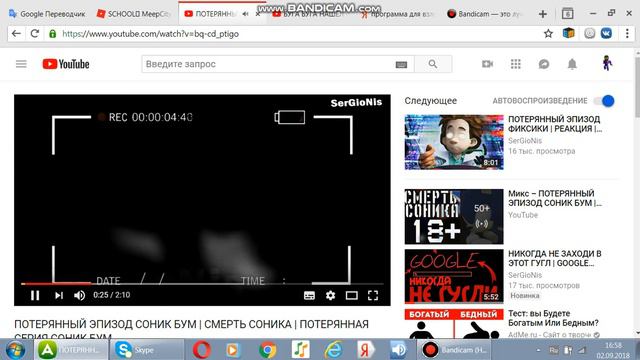Switch to the Bandicam browser tab
The width and height of the screenshot is (640, 360).
[x=484, y=14]
